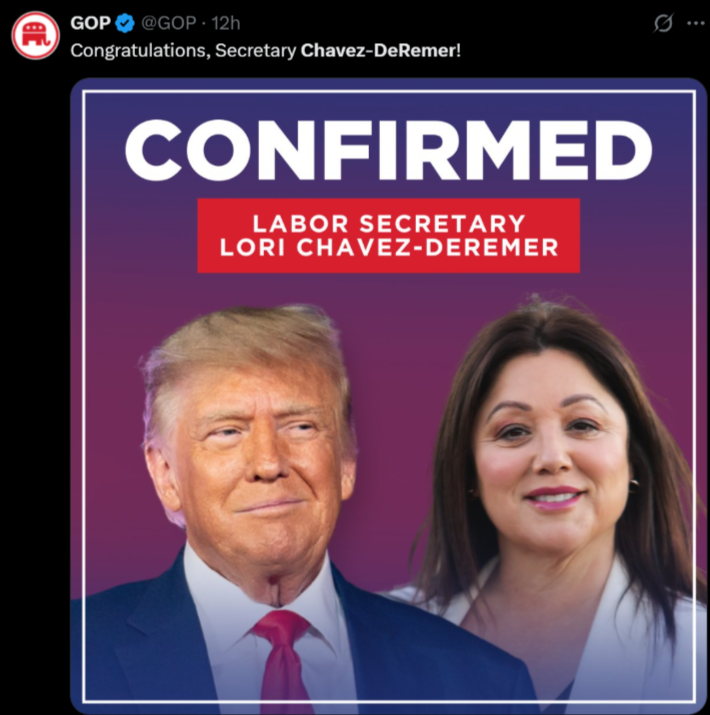This screenshot has height=715, width=710.
Task: Open the attached confirmation image
Action: tap(389, 396)
